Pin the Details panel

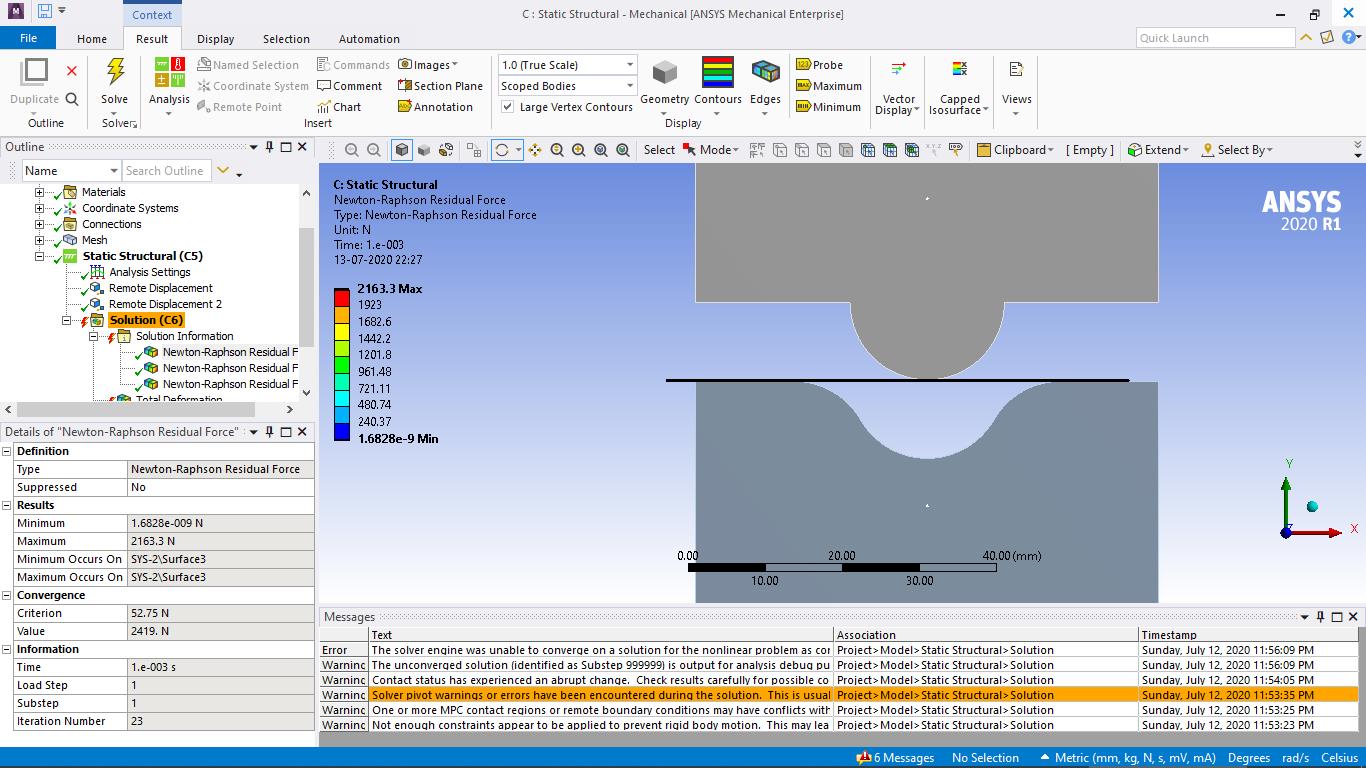coord(269,432)
